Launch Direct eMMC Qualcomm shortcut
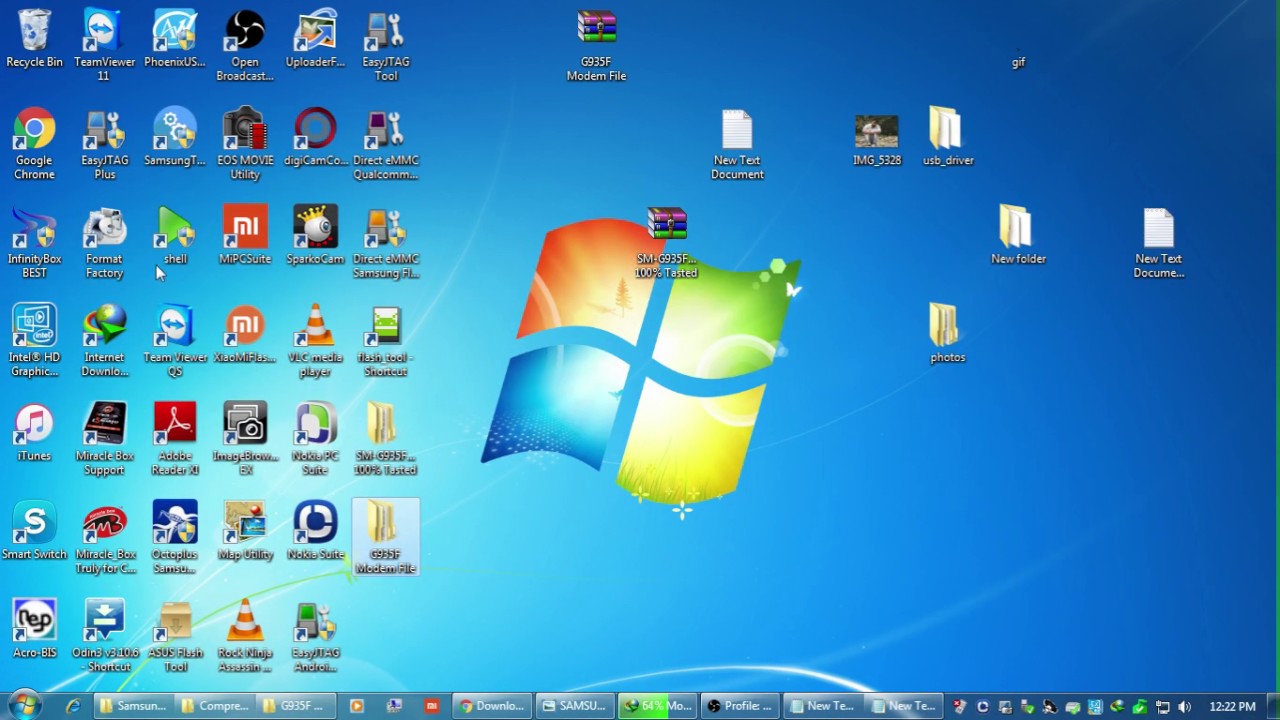The image size is (1280, 720). (385, 144)
